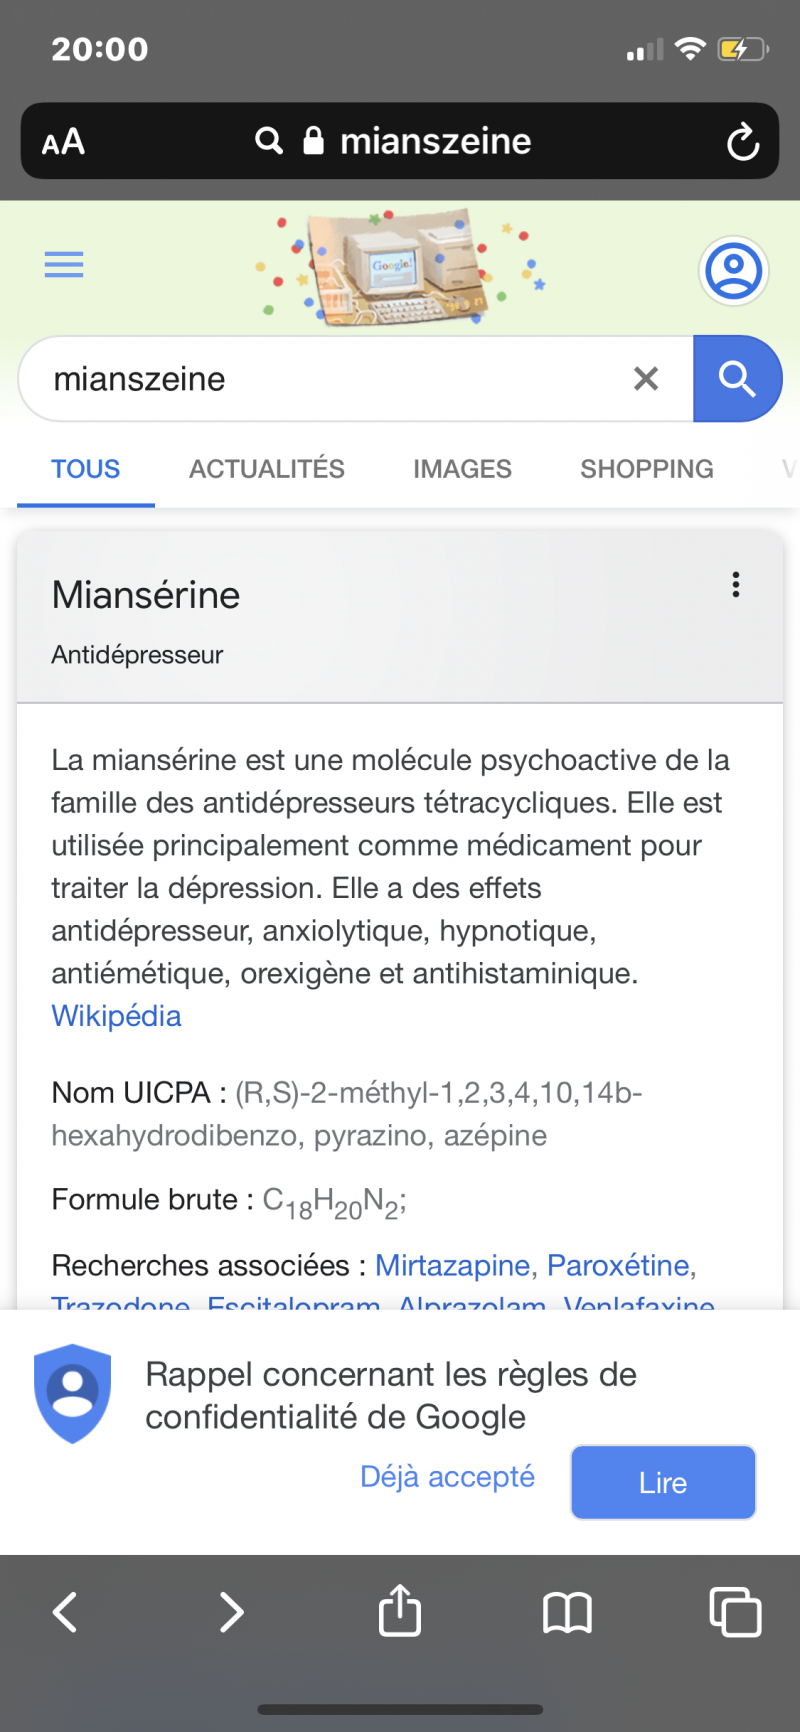Open the Google hamburger menu
Viewport: 800px width, 1732px height.
[x=64, y=265]
